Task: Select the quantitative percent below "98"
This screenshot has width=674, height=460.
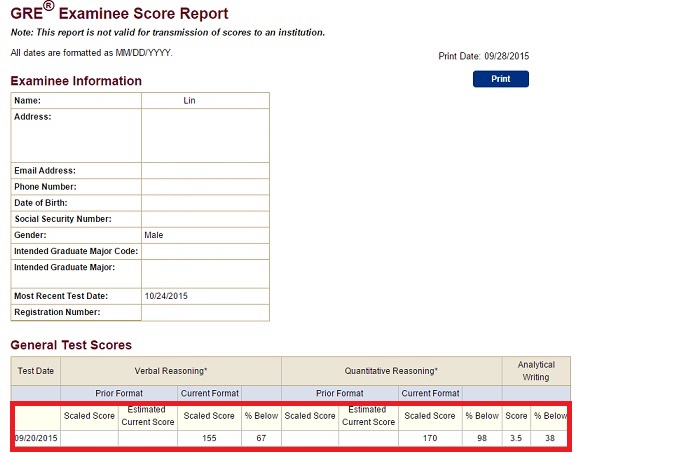Action: pos(482,439)
